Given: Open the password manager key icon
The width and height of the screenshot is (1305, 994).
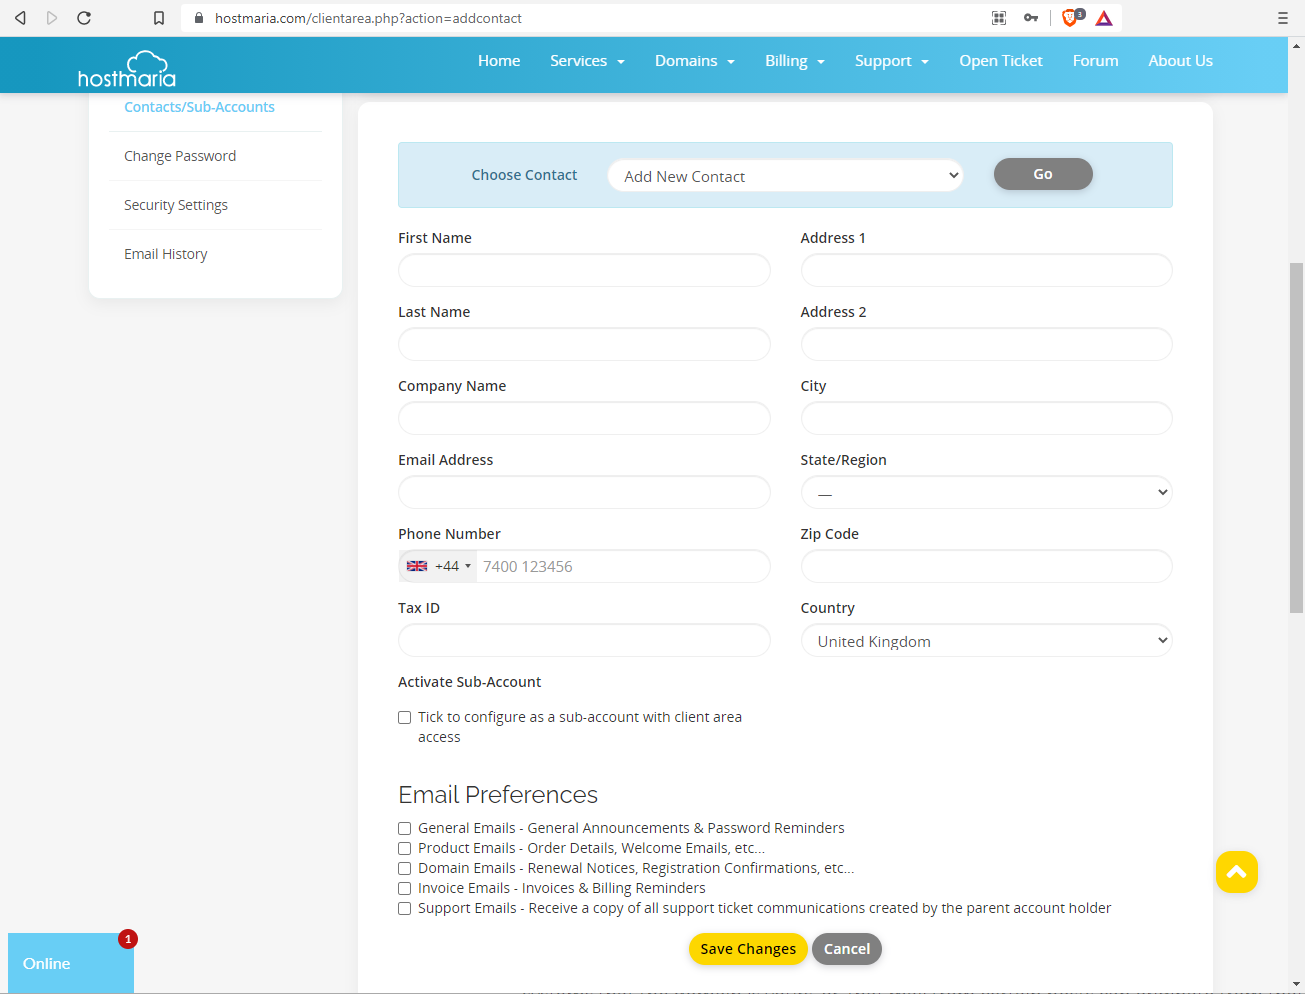Looking at the screenshot, I should coord(1031,17).
